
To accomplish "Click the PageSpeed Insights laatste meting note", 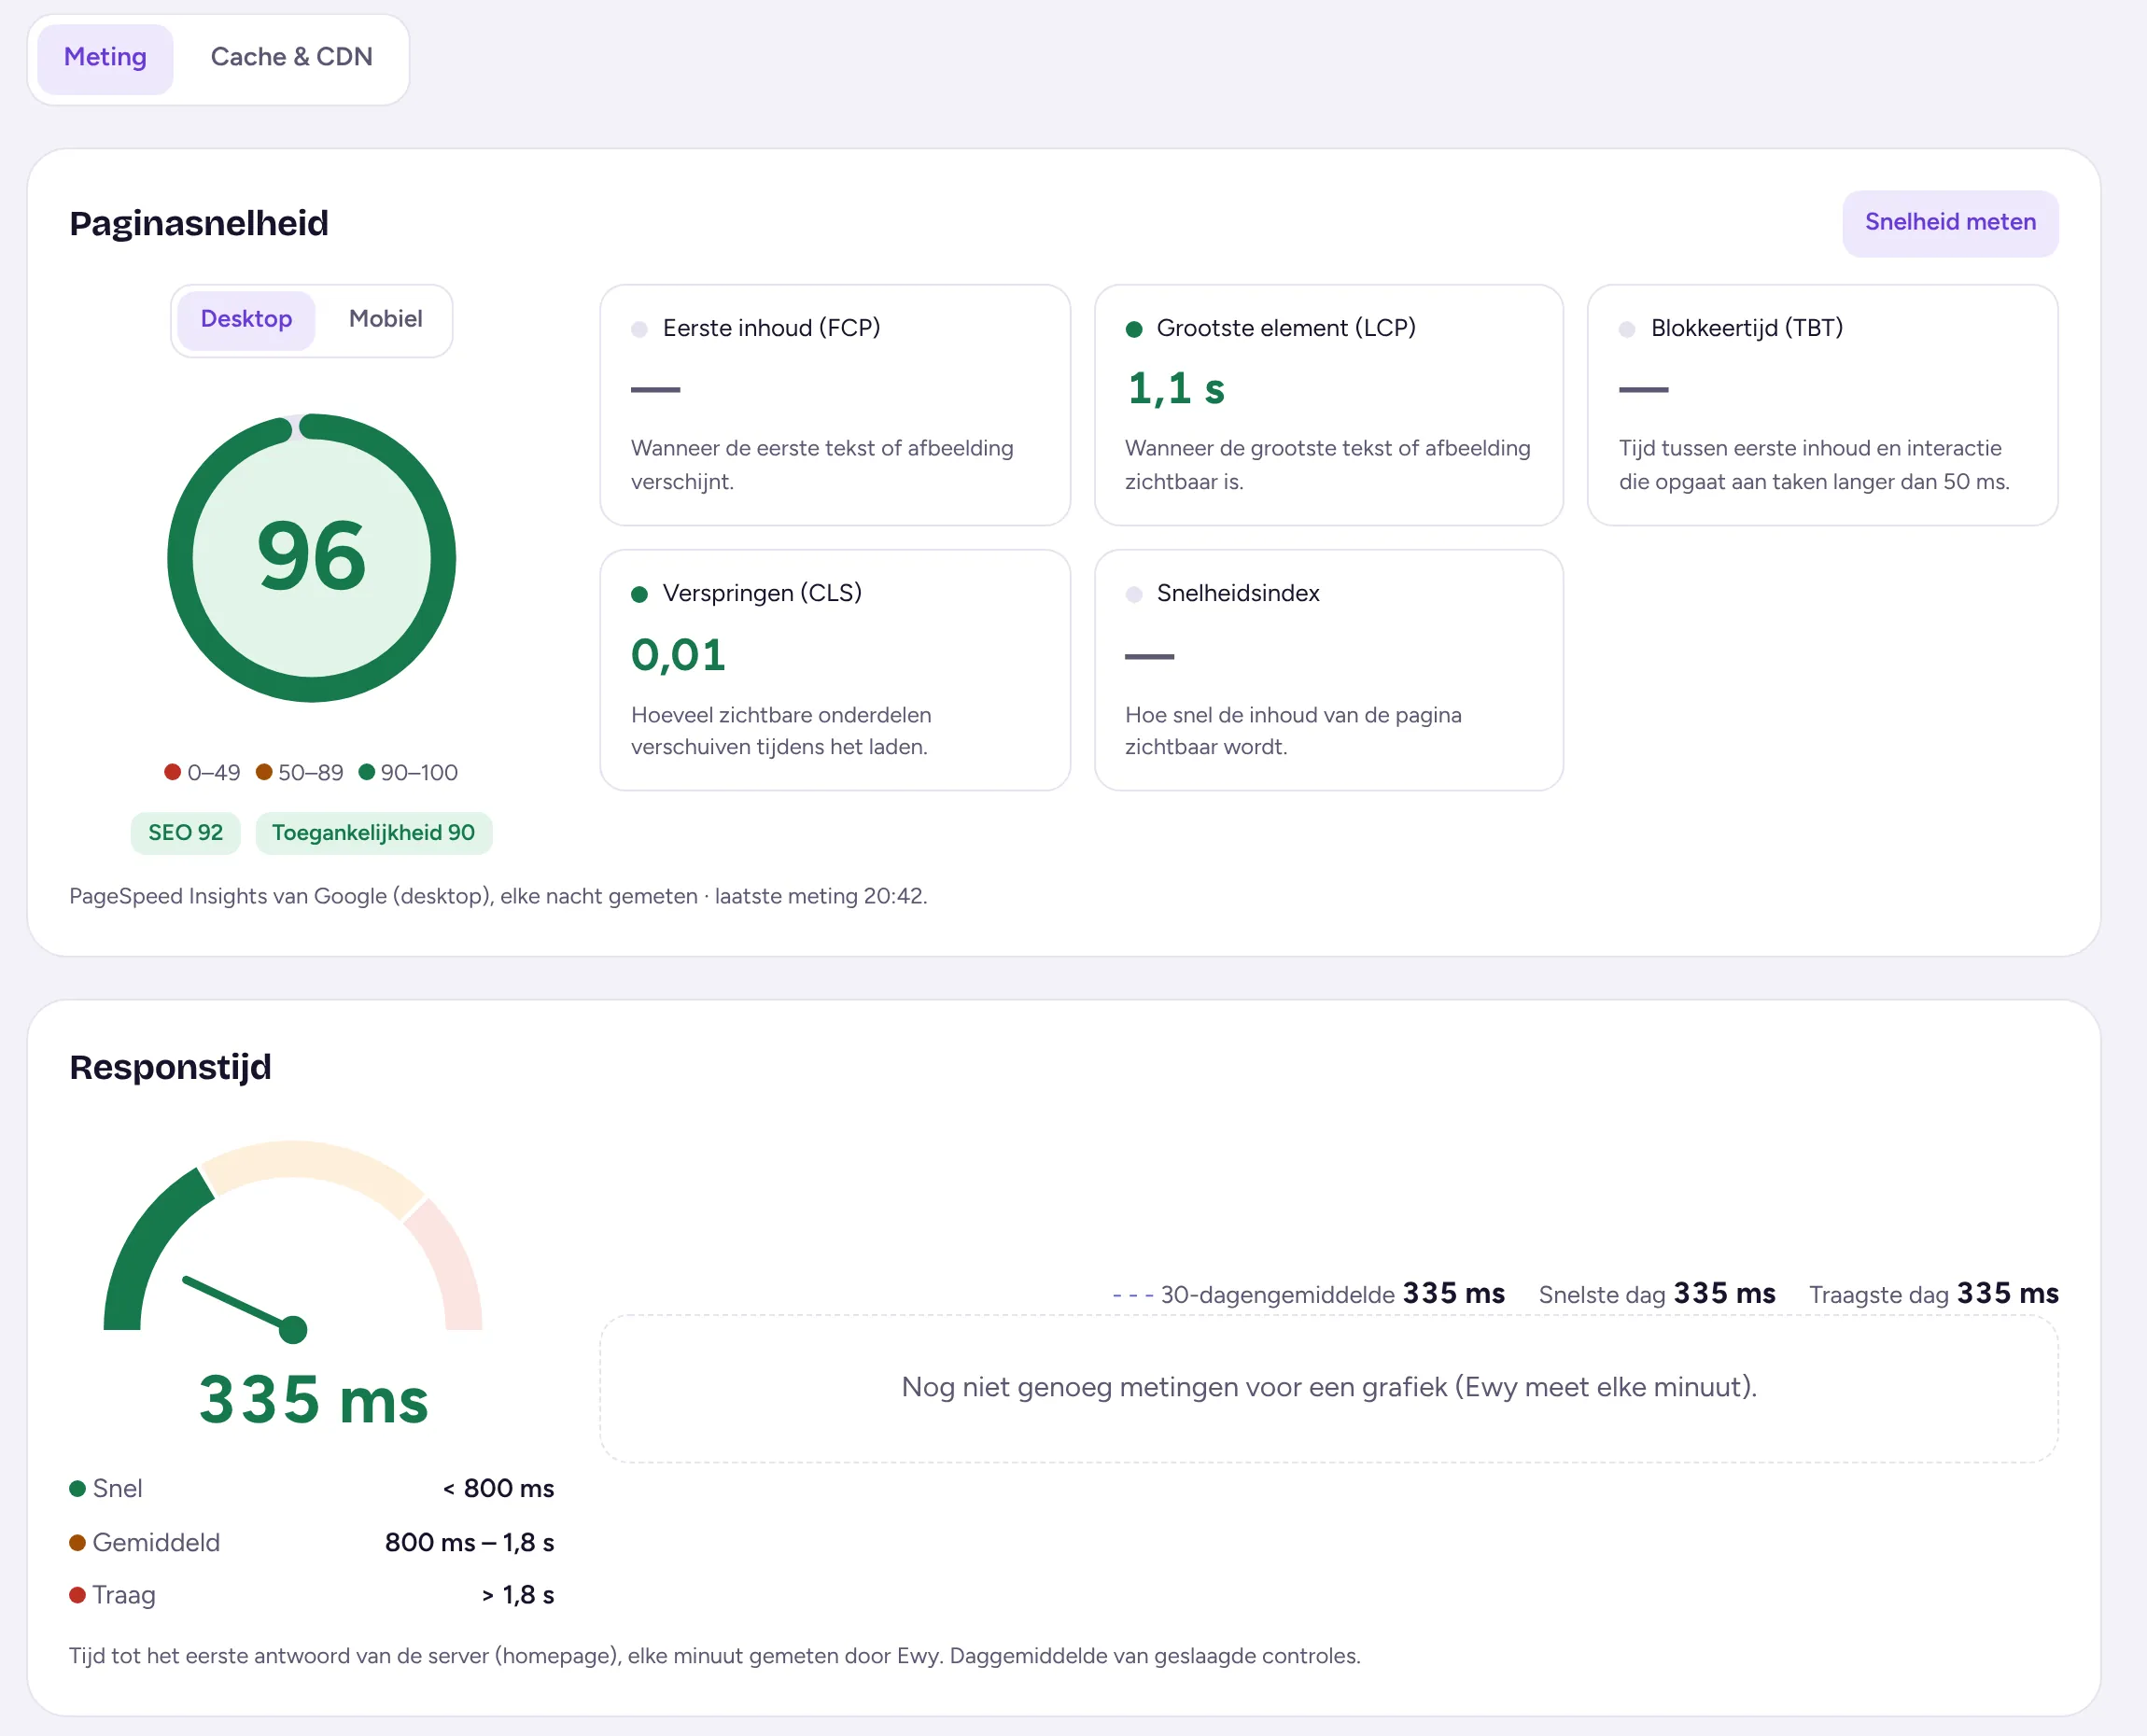I will [498, 896].
